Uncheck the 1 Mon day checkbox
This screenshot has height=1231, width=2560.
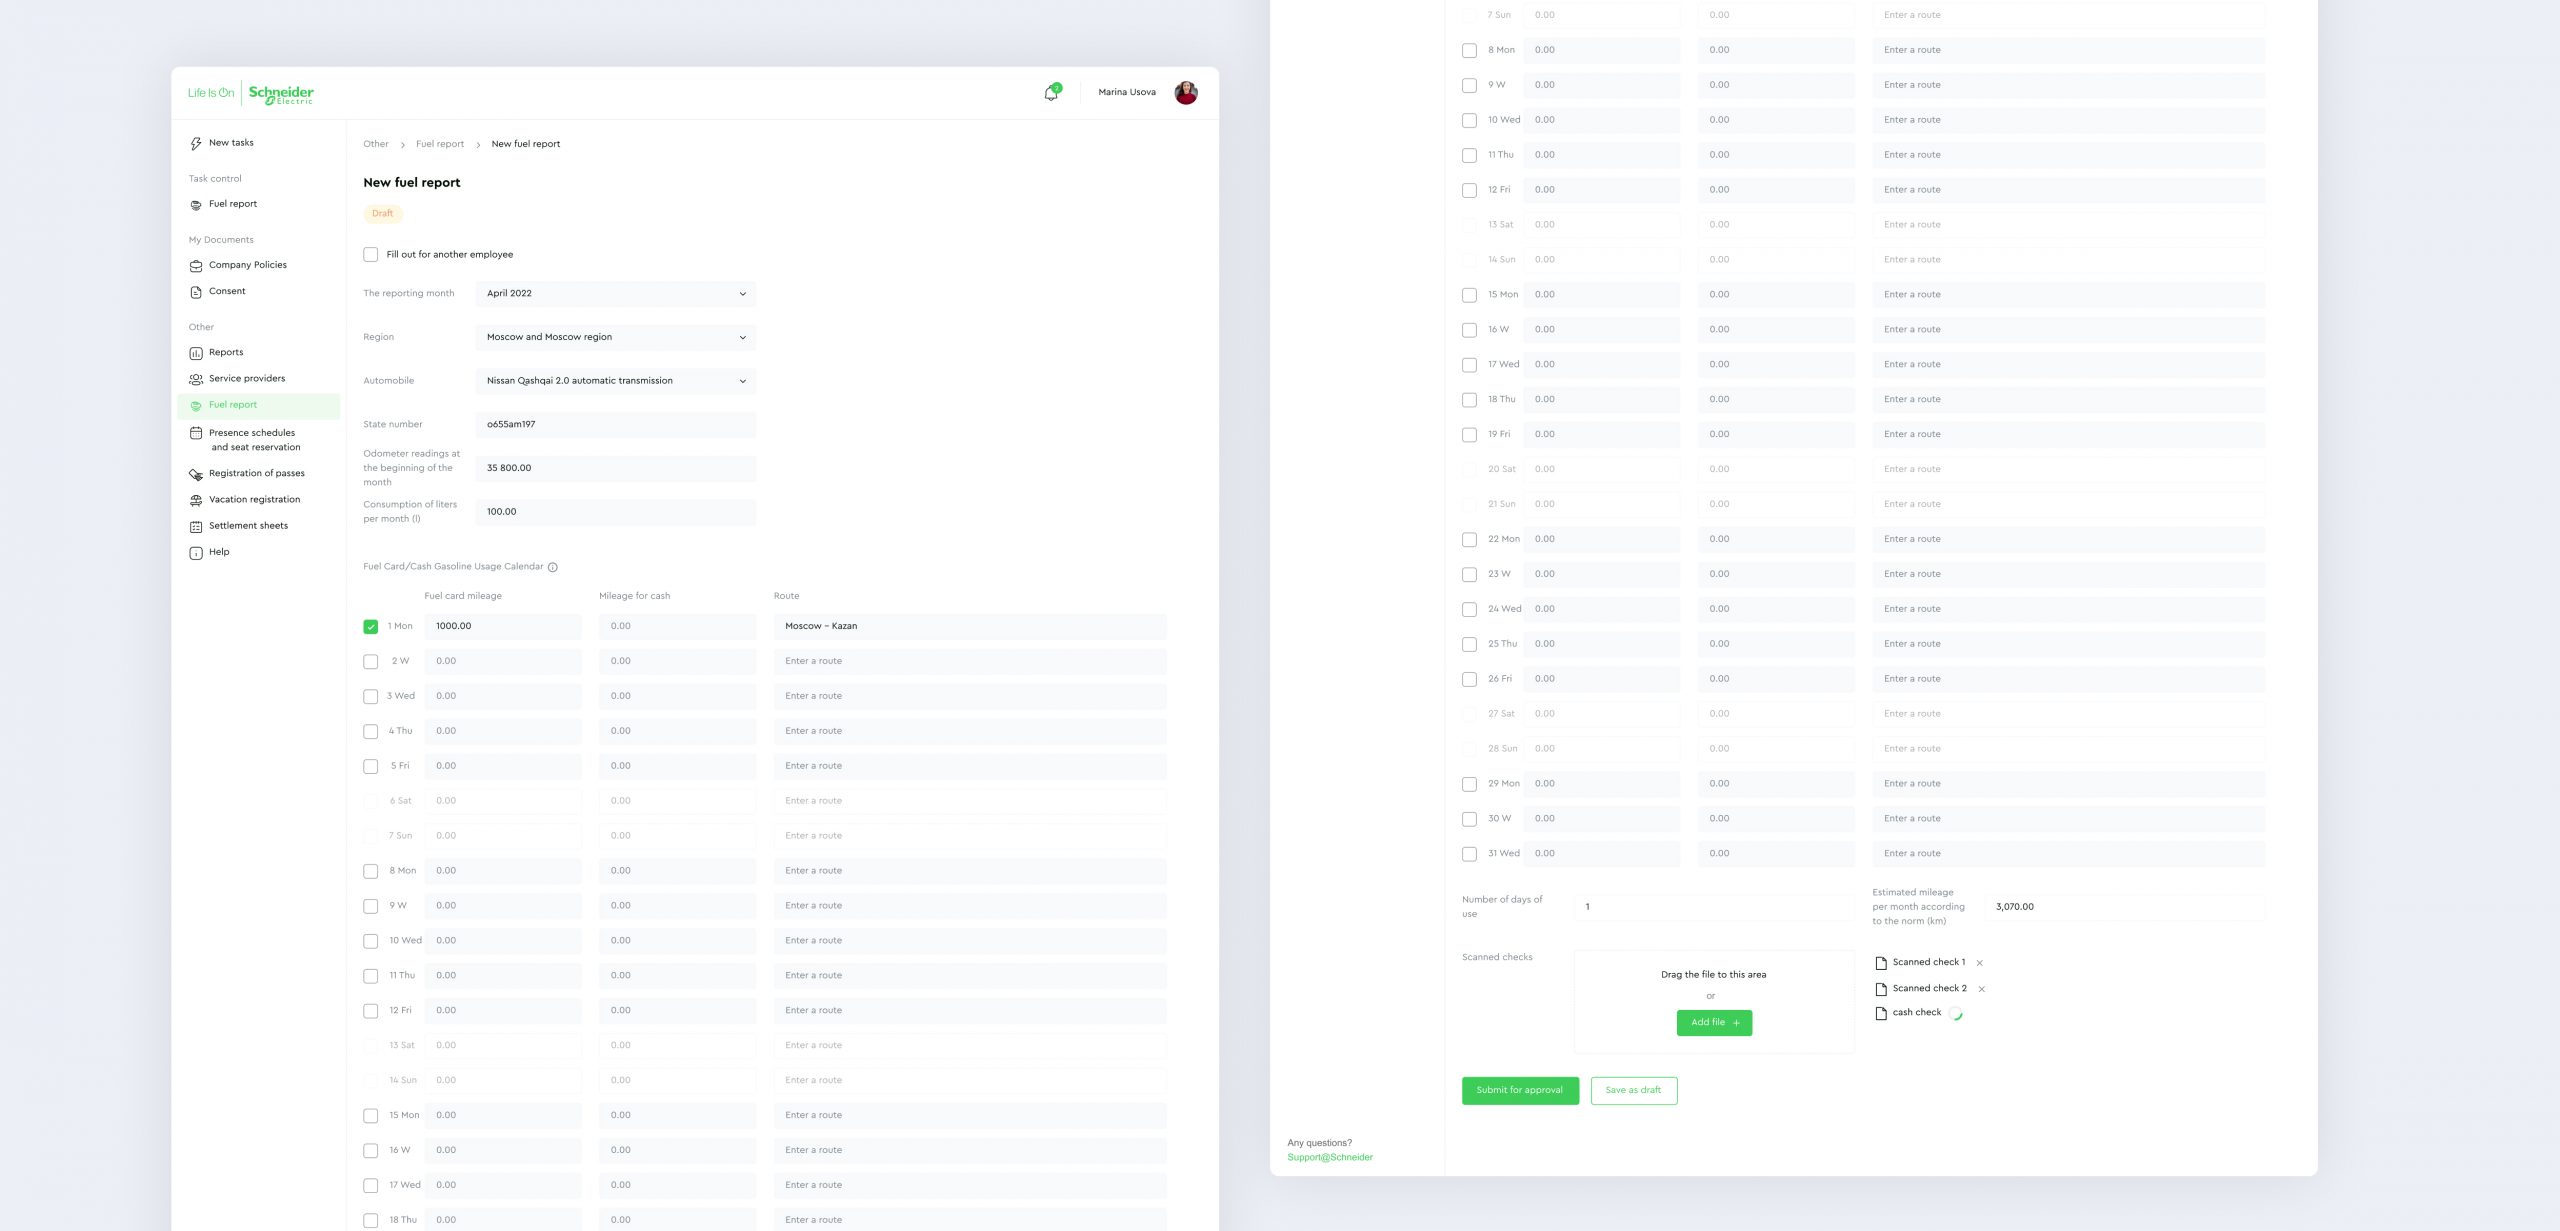[x=371, y=627]
